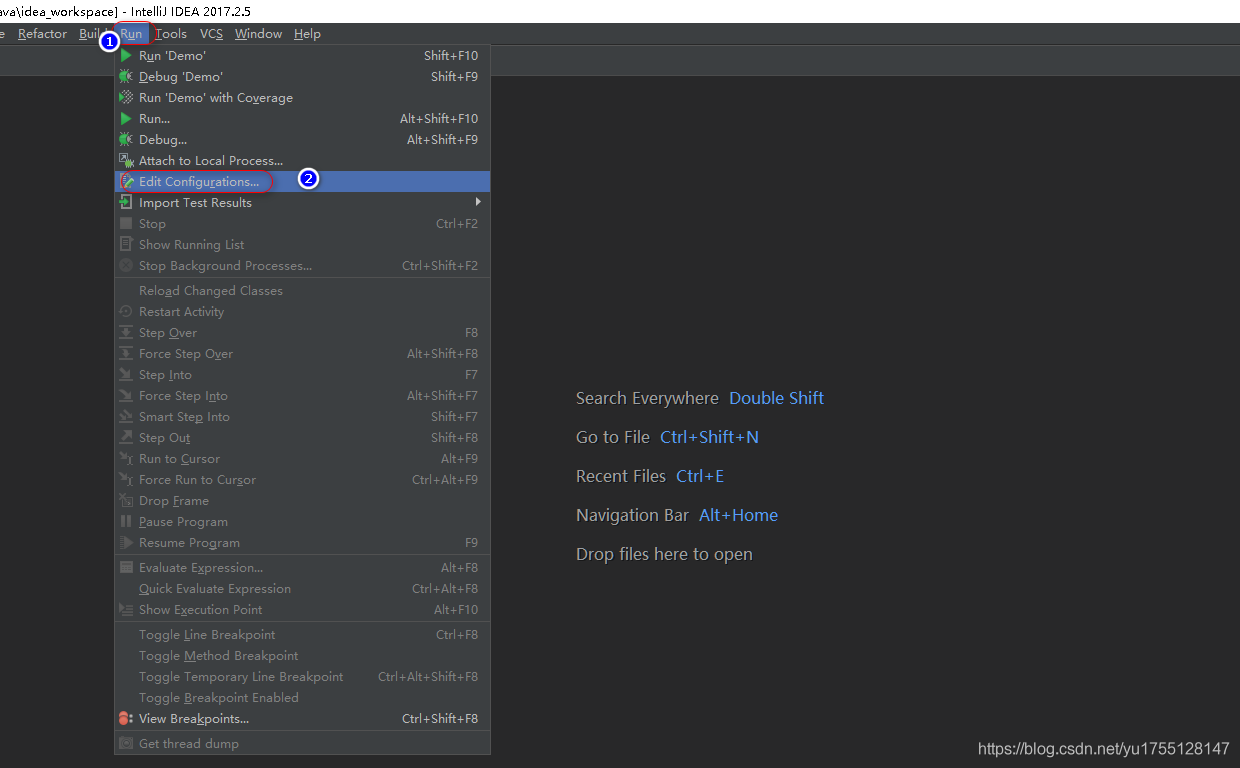Click the Alt+Home shortcut hint
The width and height of the screenshot is (1240, 768).
pyautogui.click(x=738, y=515)
